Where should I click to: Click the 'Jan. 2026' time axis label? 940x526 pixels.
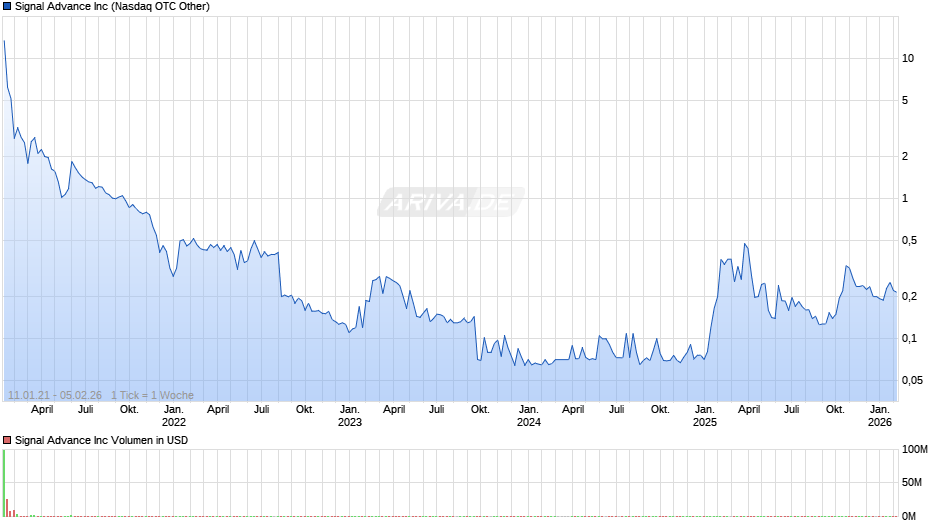(879, 416)
